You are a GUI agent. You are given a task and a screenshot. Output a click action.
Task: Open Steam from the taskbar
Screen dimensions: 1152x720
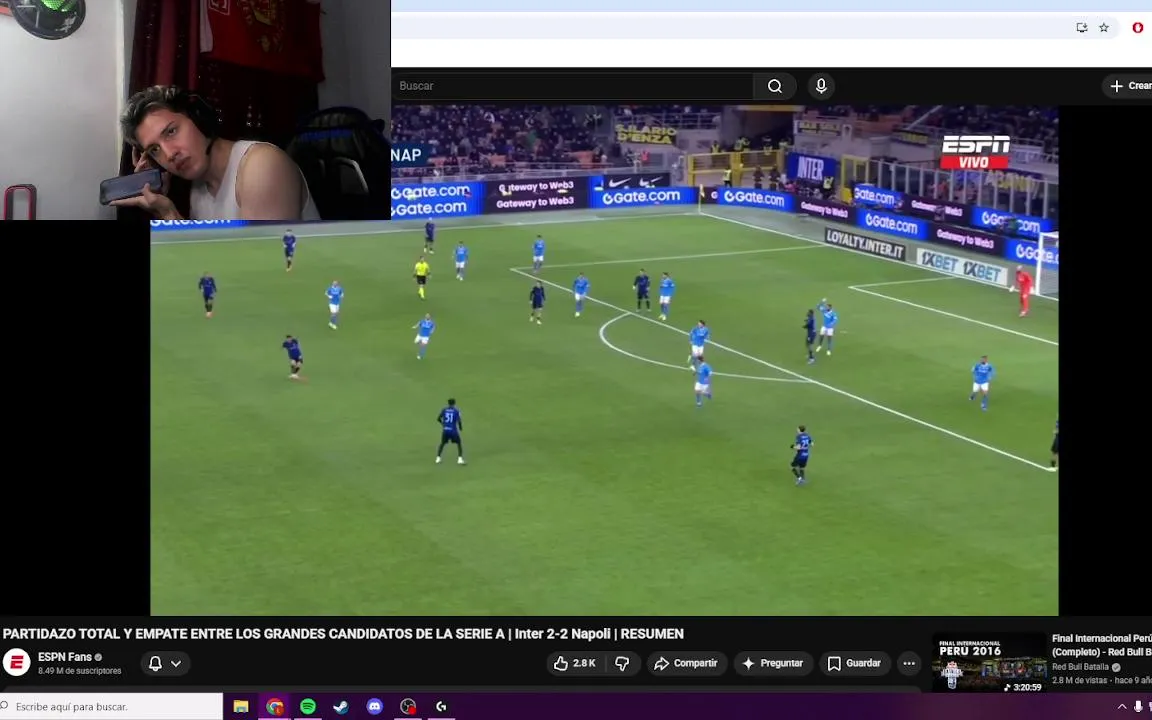click(x=342, y=707)
